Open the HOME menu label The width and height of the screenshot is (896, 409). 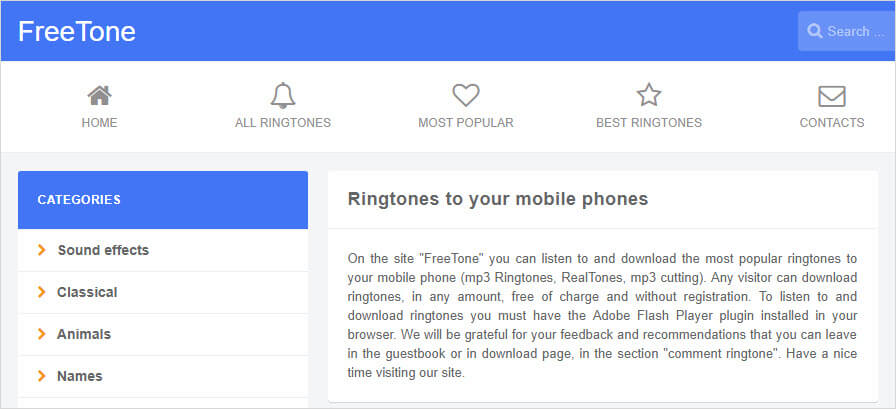99,123
